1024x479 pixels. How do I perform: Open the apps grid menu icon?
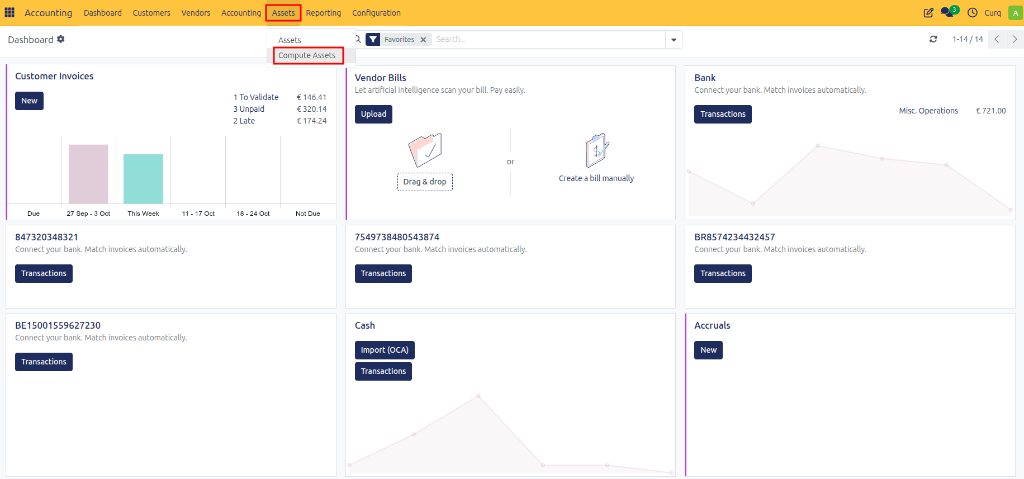pos(10,12)
